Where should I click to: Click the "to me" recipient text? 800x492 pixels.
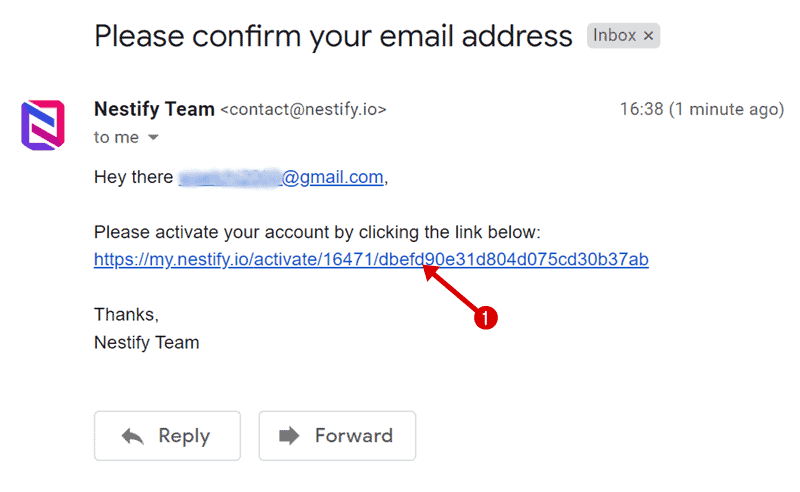(116, 137)
